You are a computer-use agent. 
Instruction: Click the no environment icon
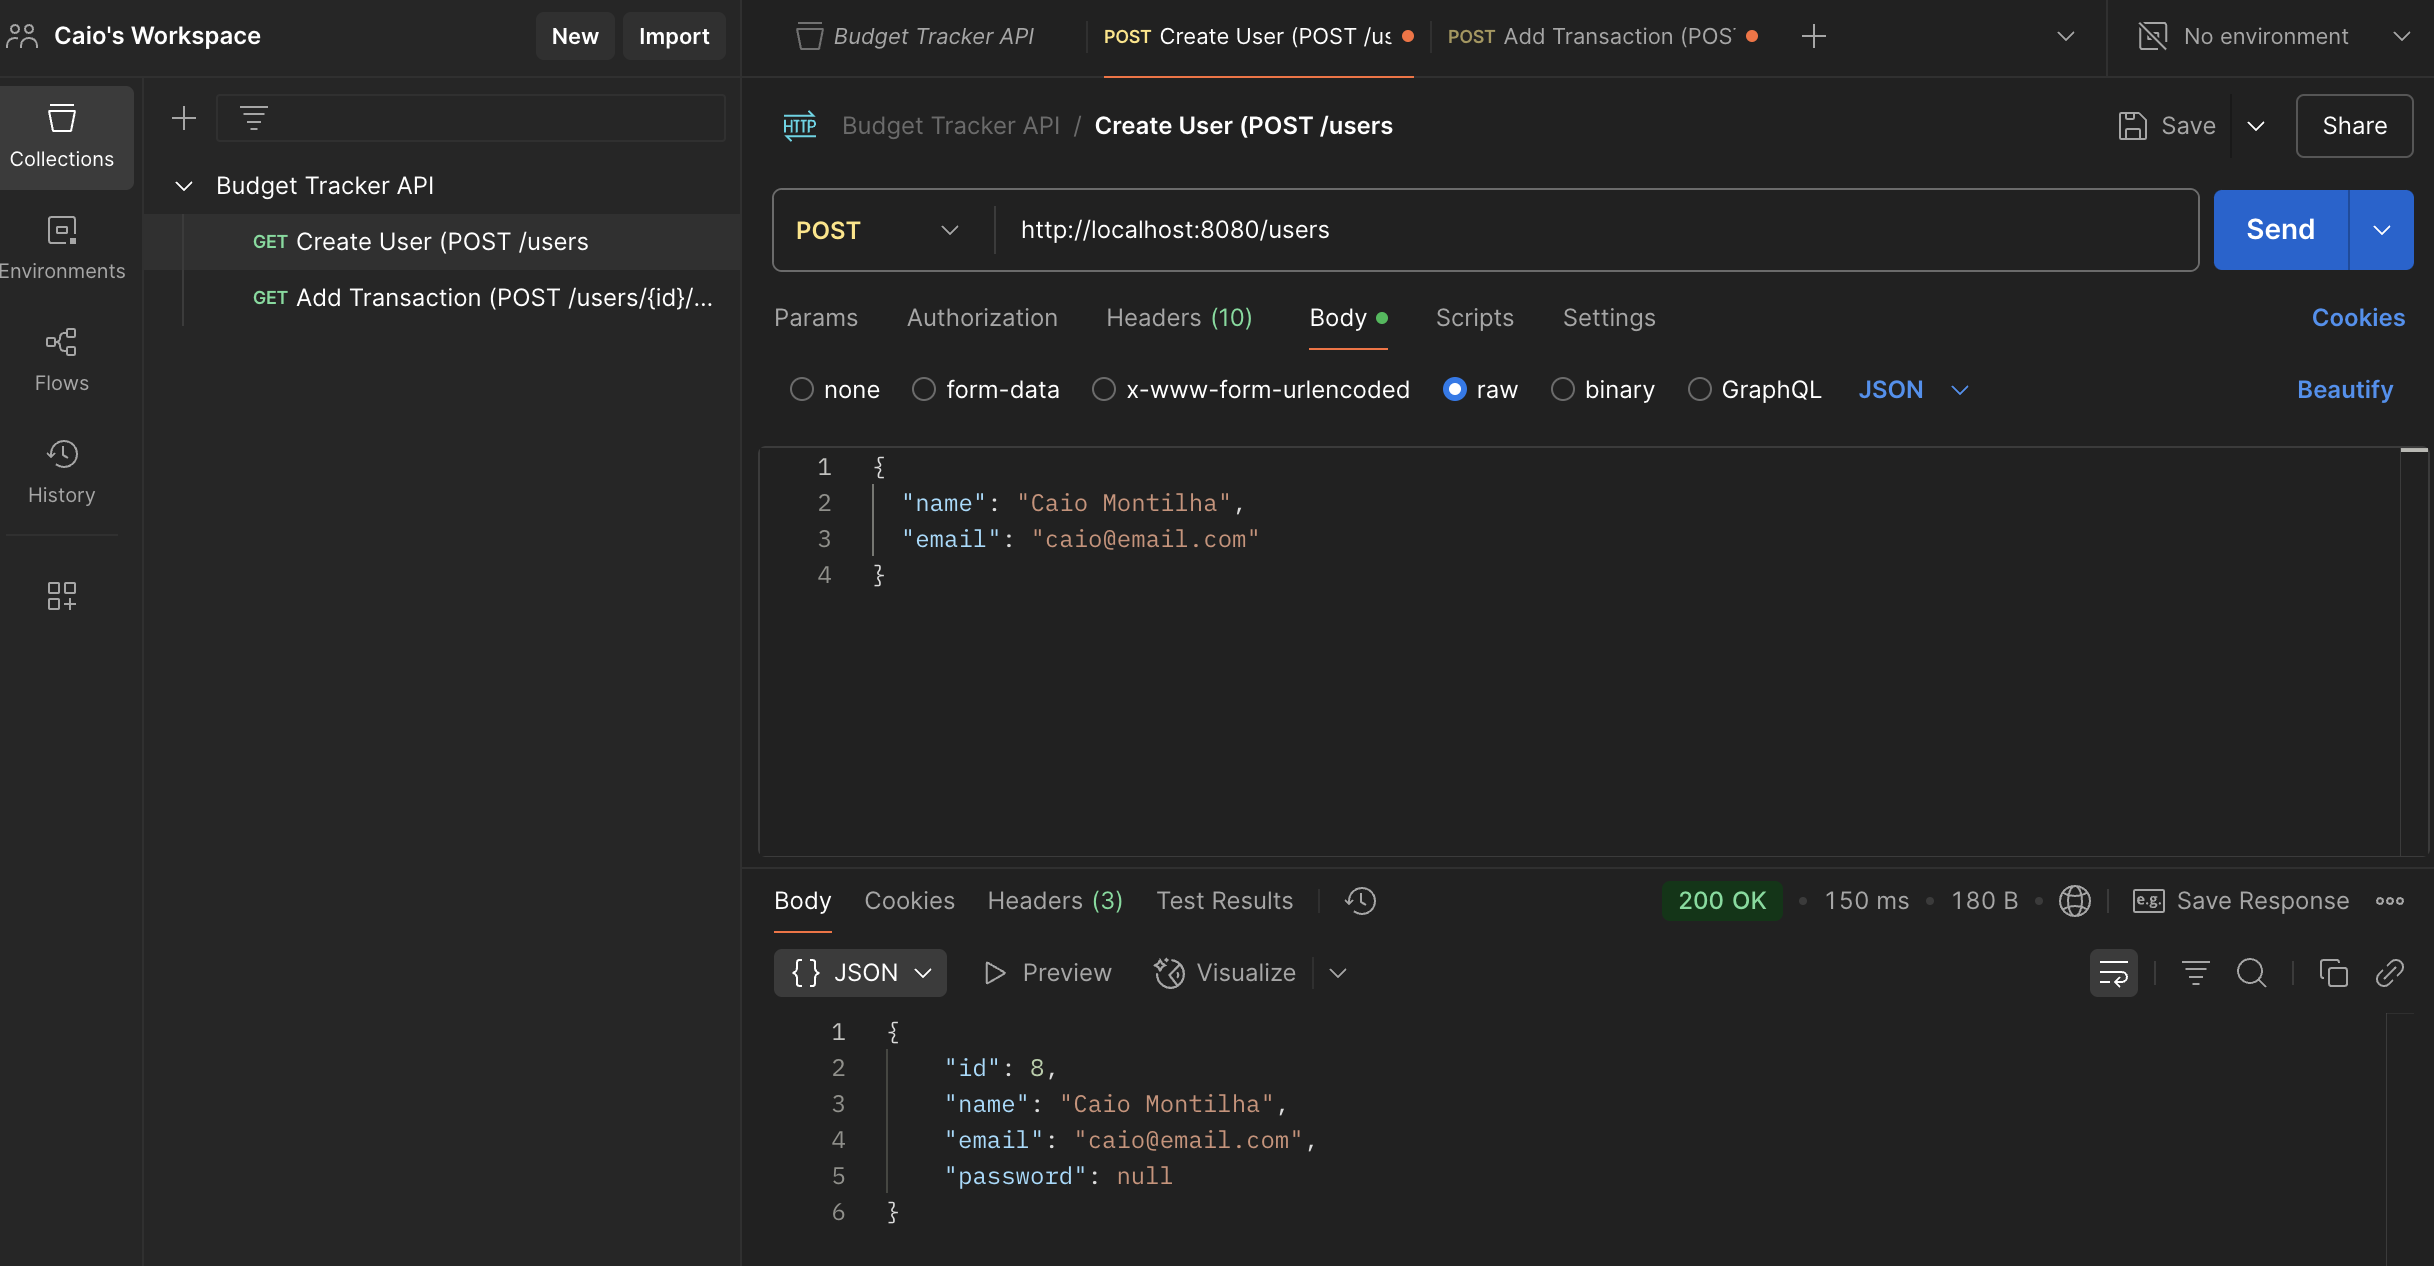[2152, 36]
